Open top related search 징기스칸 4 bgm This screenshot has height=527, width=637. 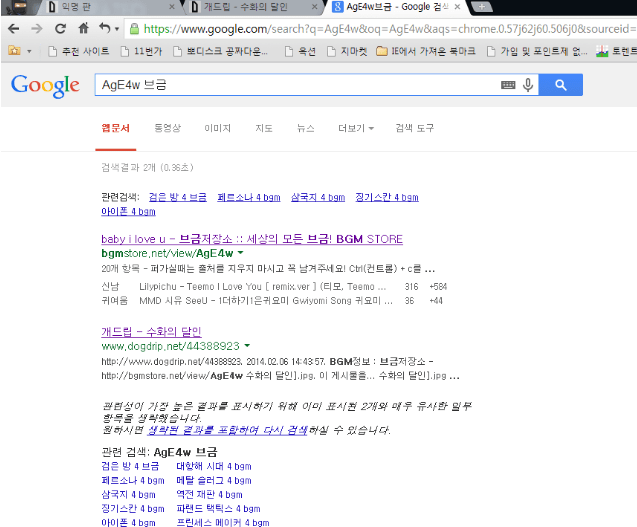387,197
